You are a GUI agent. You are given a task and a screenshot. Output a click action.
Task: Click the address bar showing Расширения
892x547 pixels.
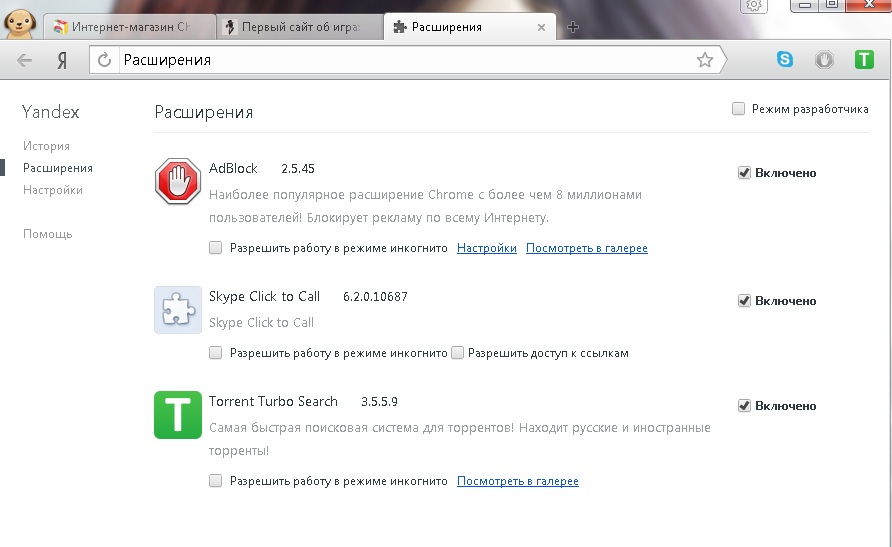point(400,60)
